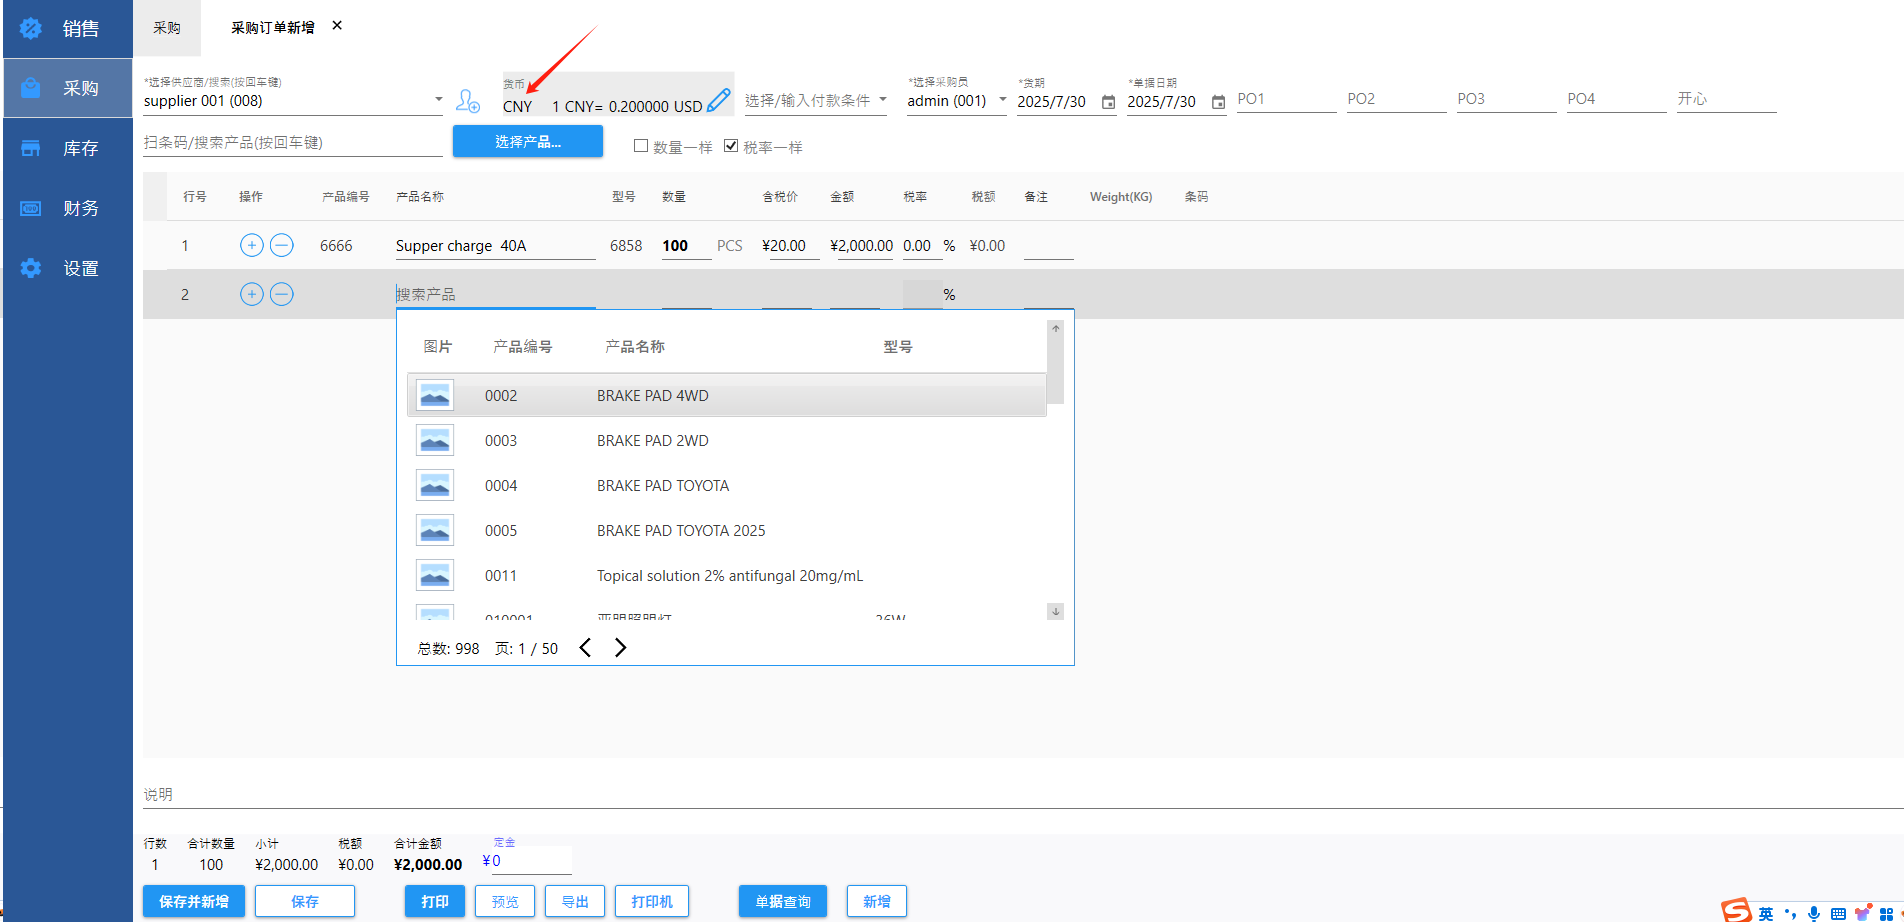Click the add supplier icon
Viewport: 1904px width, 922px height.
(x=467, y=100)
